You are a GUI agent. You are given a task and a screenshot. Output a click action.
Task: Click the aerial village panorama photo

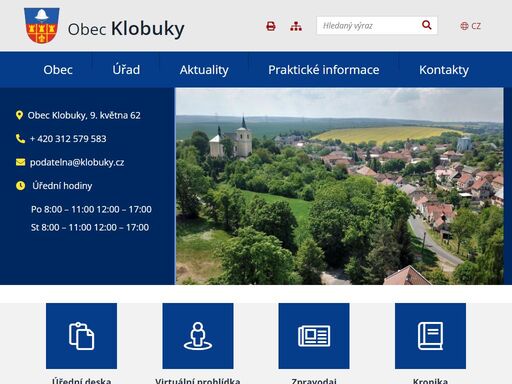click(340, 186)
